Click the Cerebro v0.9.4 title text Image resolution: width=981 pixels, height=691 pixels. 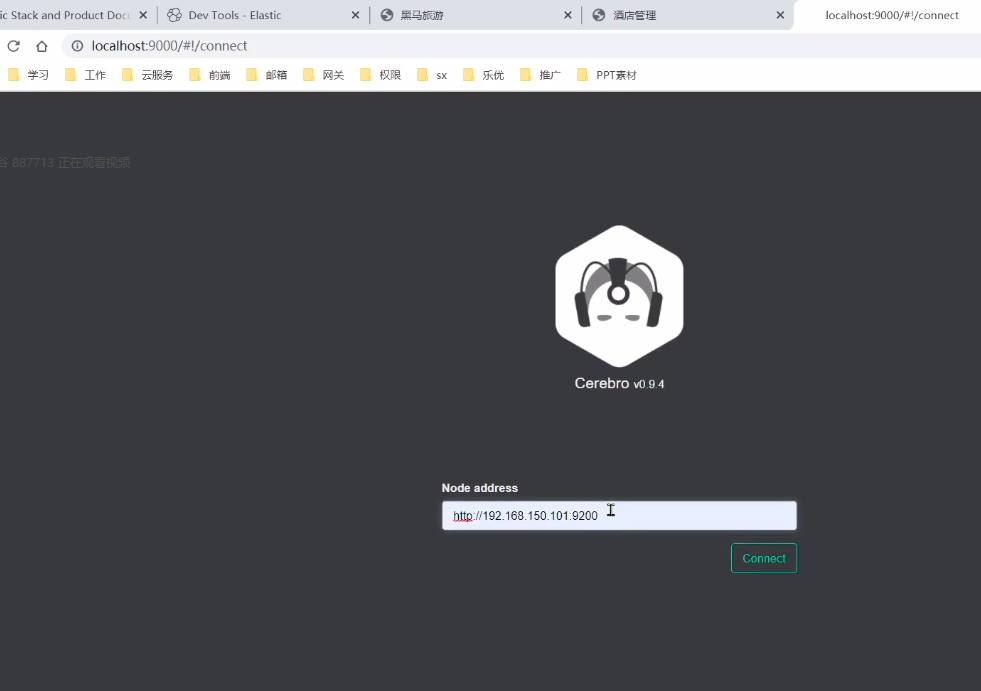[x=619, y=383]
